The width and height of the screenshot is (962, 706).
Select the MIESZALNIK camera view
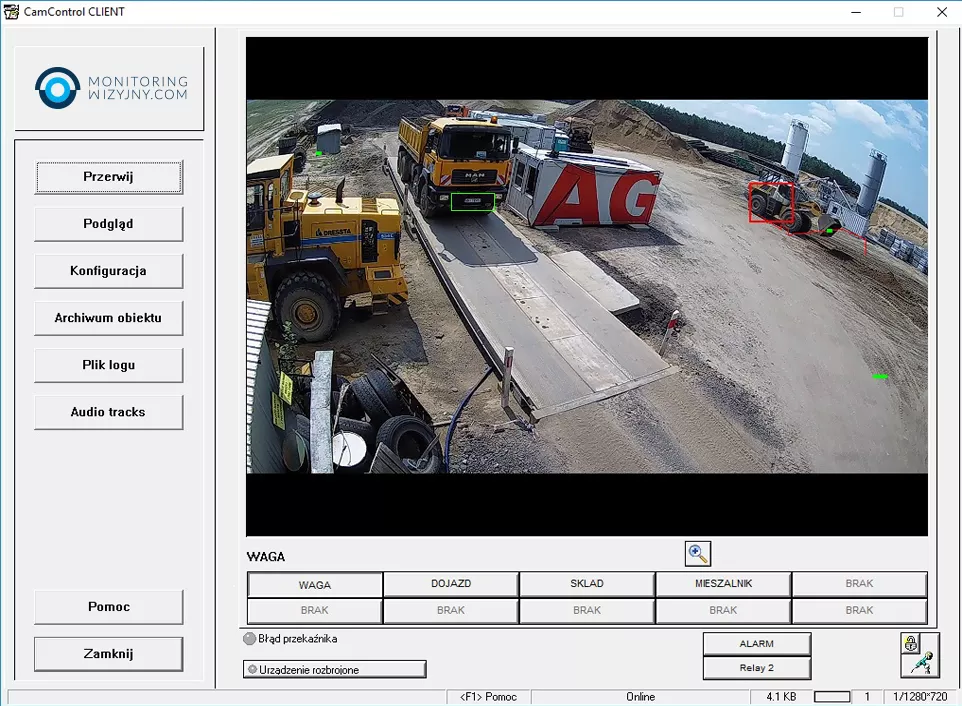[723, 583]
